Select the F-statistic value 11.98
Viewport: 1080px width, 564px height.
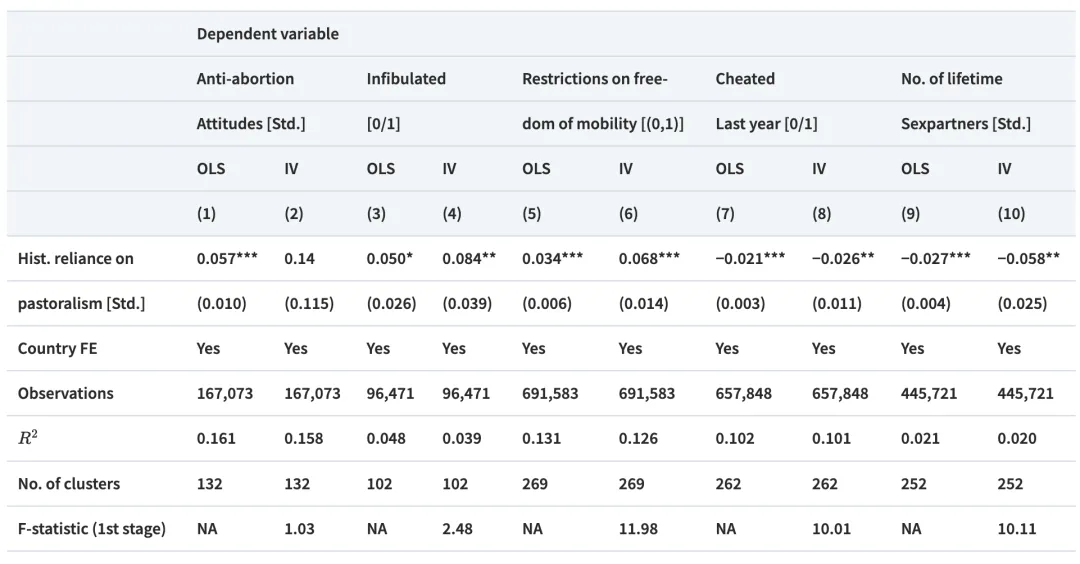(x=638, y=529)
